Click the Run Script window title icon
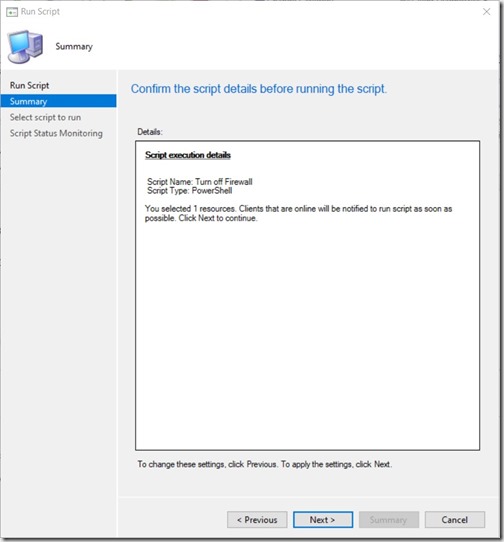504x542 pixels. coord(12,12)
